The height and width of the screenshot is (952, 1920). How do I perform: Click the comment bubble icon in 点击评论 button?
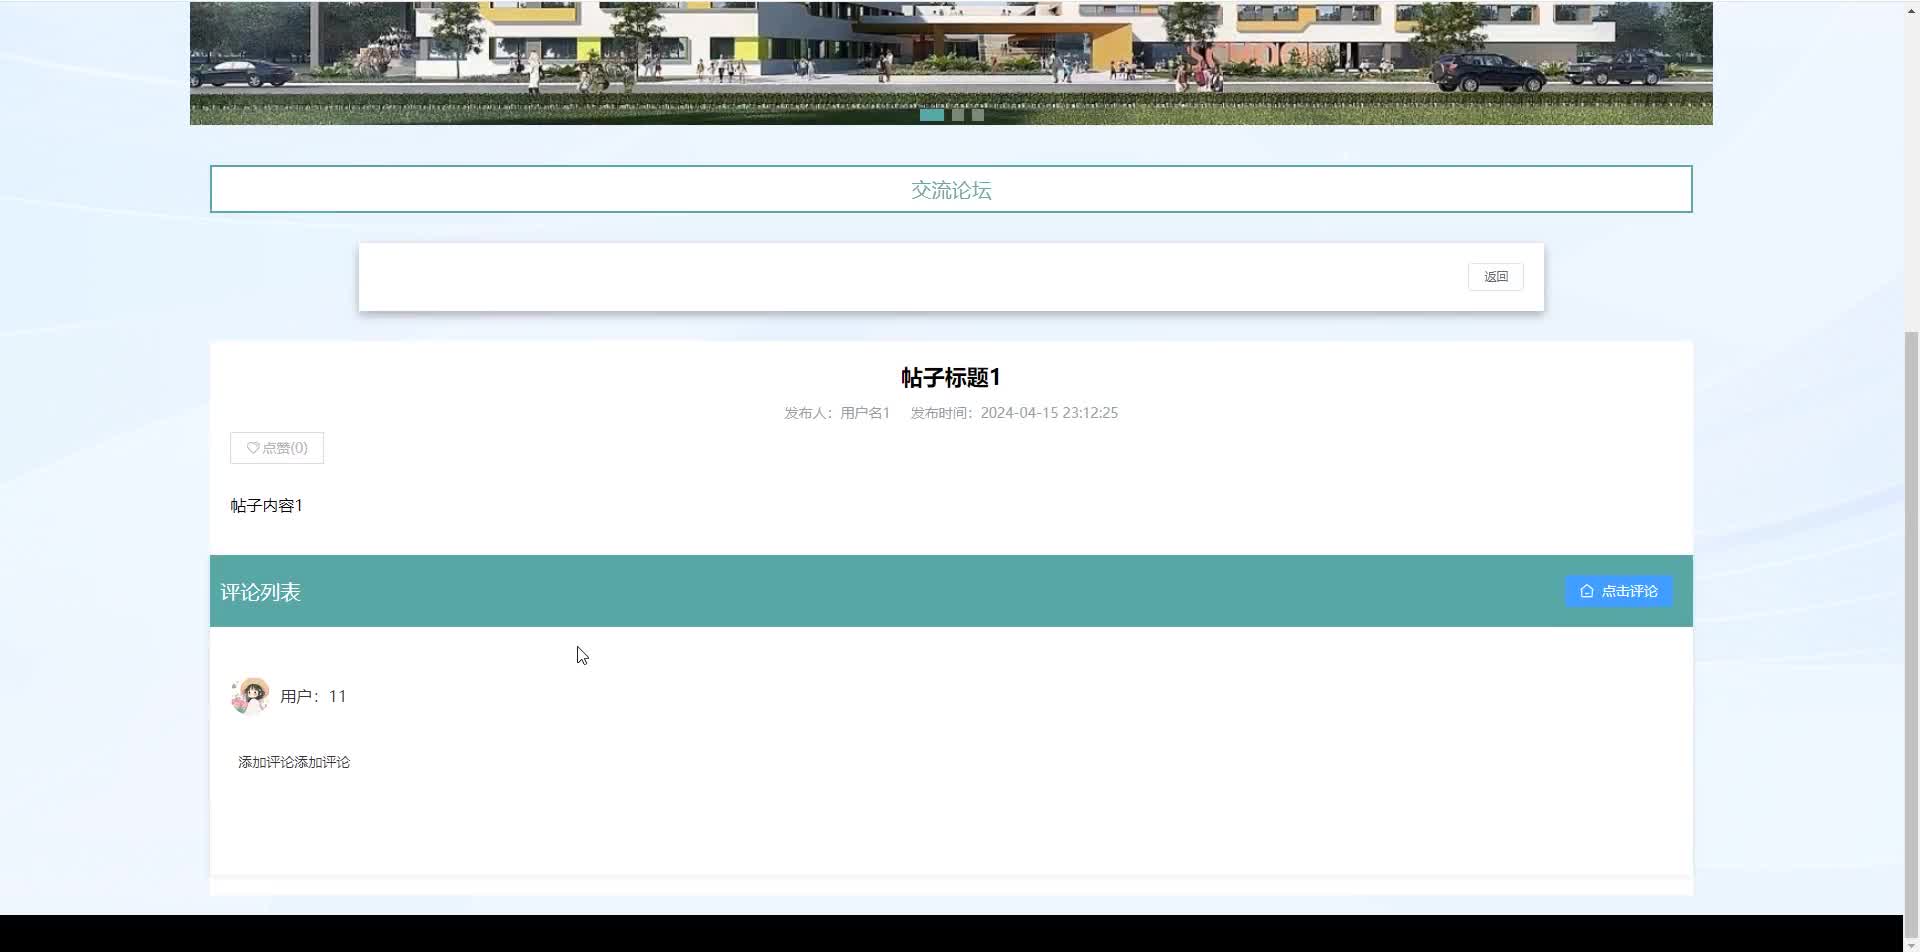point(1587,591)
